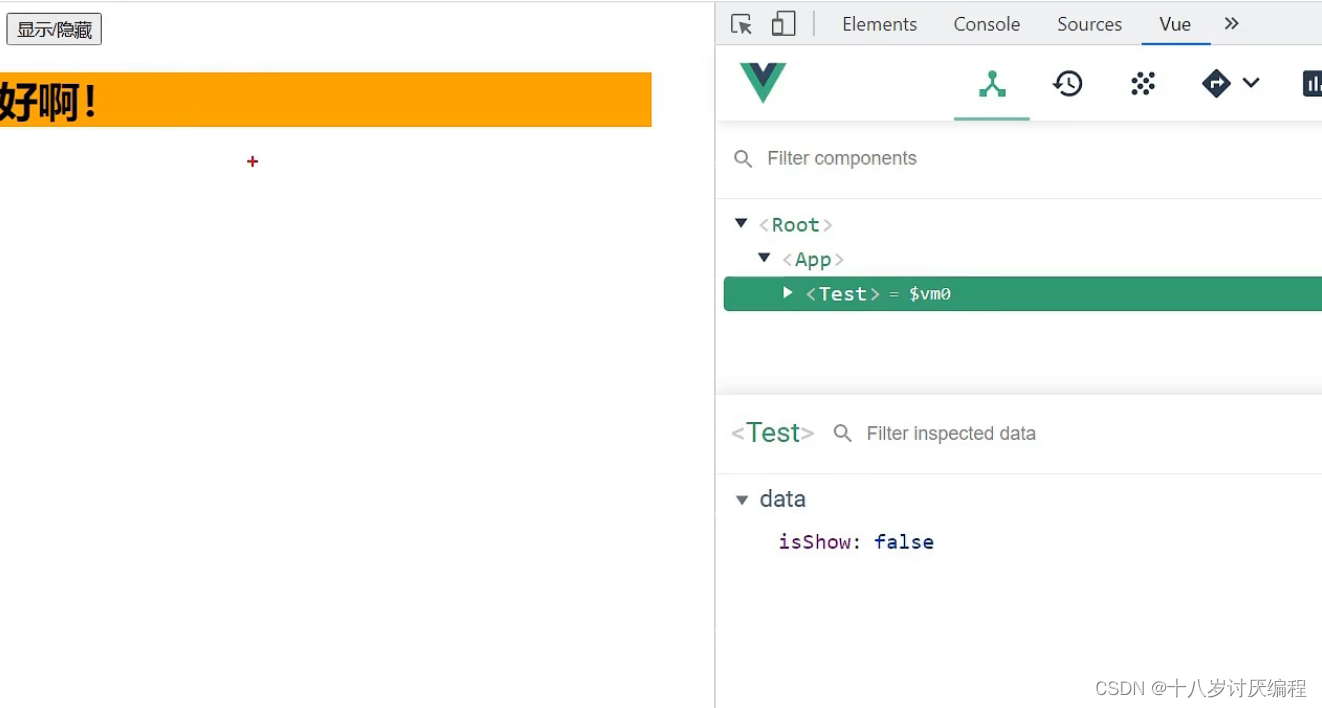Click the data section label
Image resolution: width=1322 pixels, height=708 pixels.
782,499
